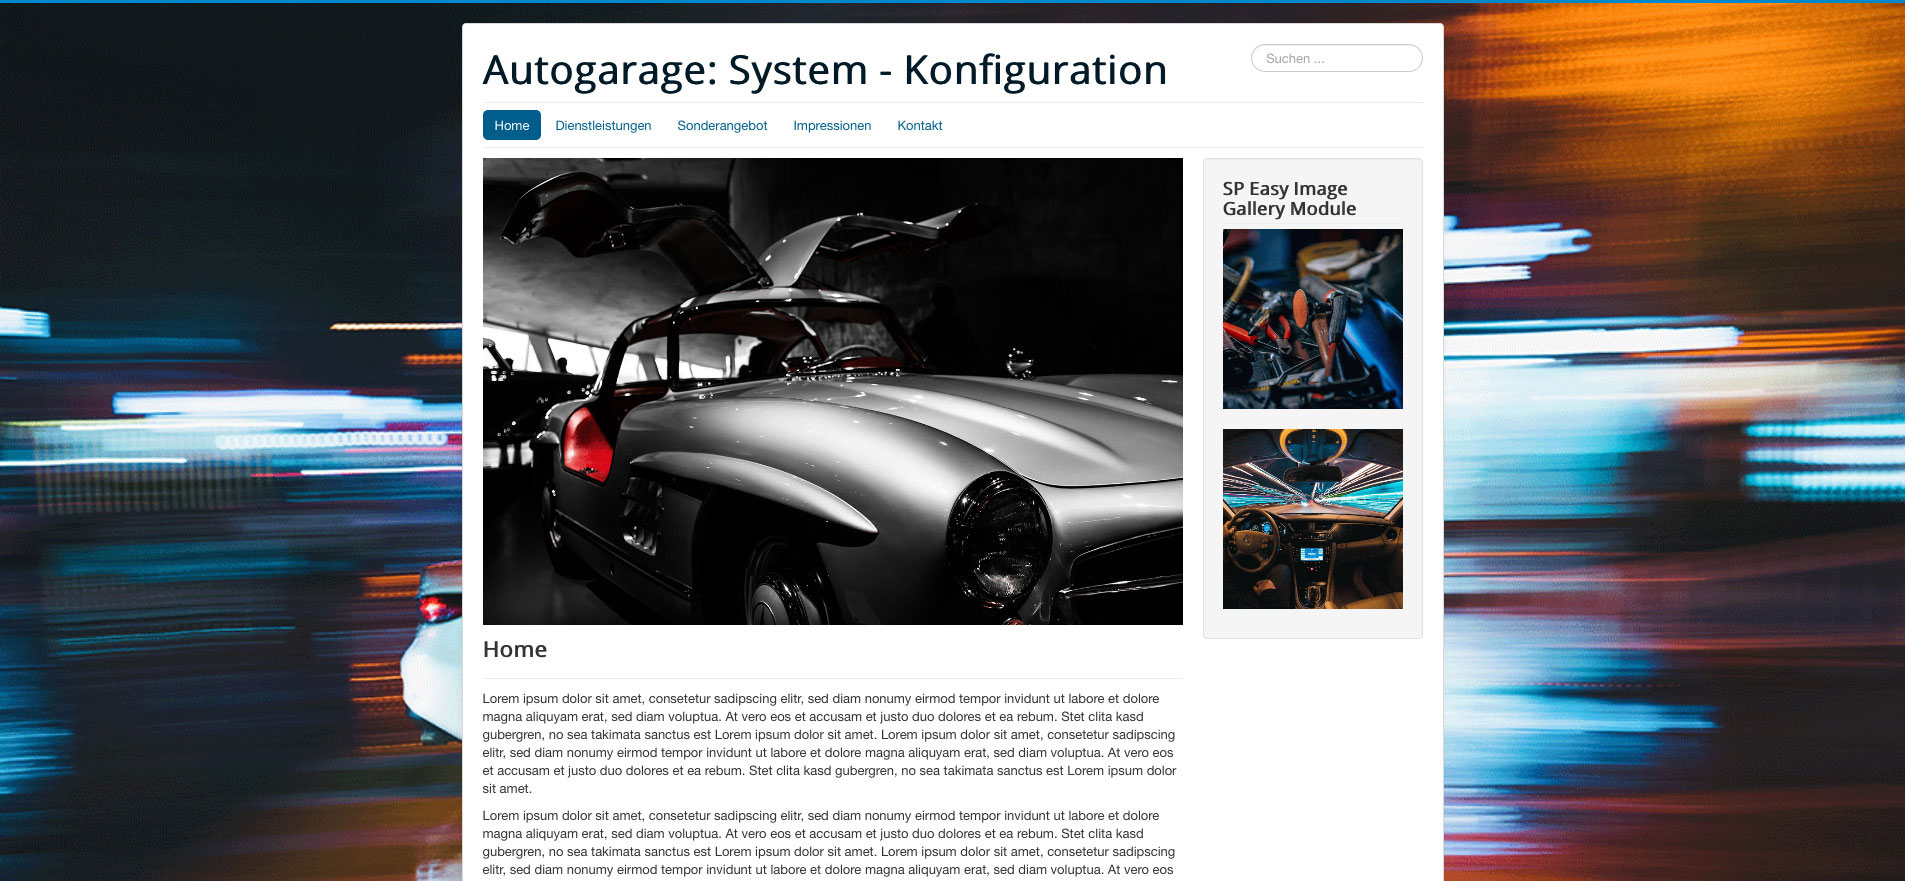The height and width of the screenshot is (881, 1905).
Task: Click the SP Easy Image Gallery Module title
Action: pyautogui.click(x=1288, y=198)
